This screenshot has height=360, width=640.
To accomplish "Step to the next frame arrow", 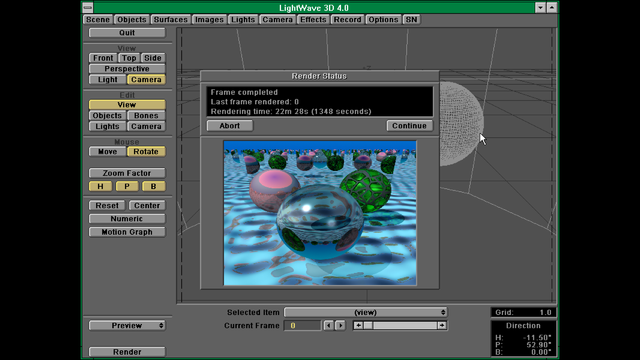I will (340, 325).
